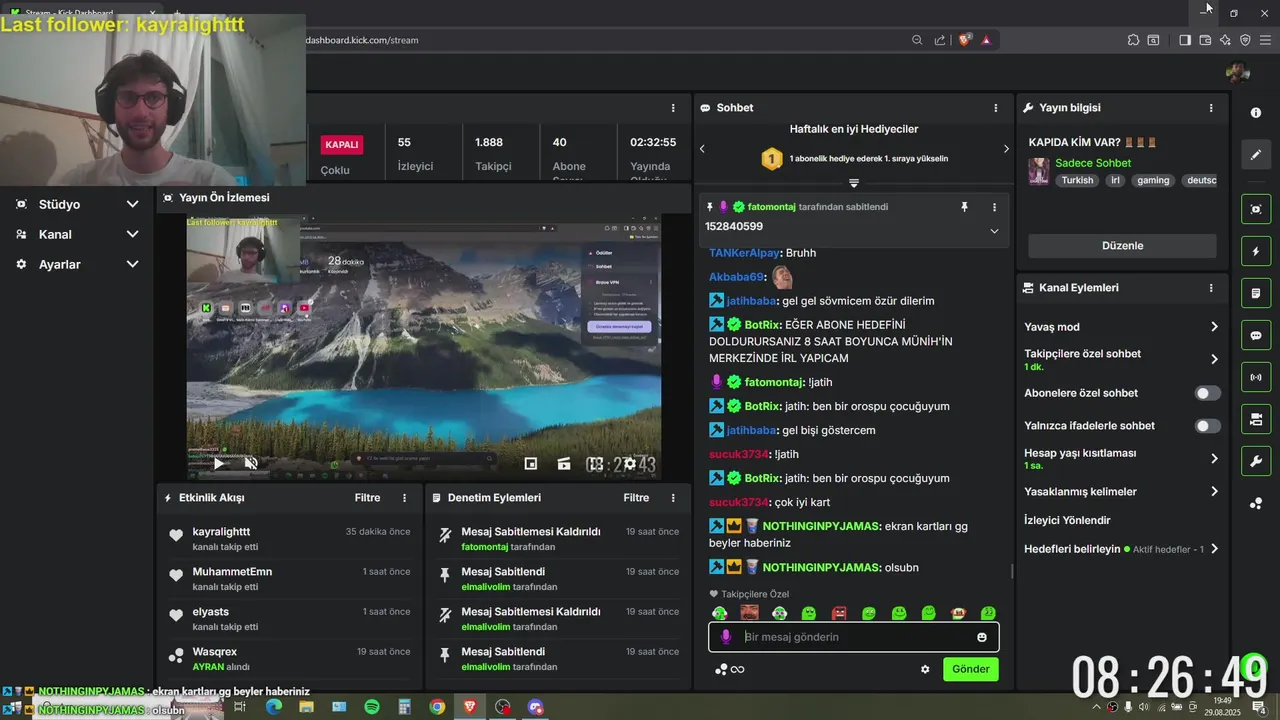Open stream preview settings gear
Viewport: 1280px width, 720px height.
pos(629,463)
